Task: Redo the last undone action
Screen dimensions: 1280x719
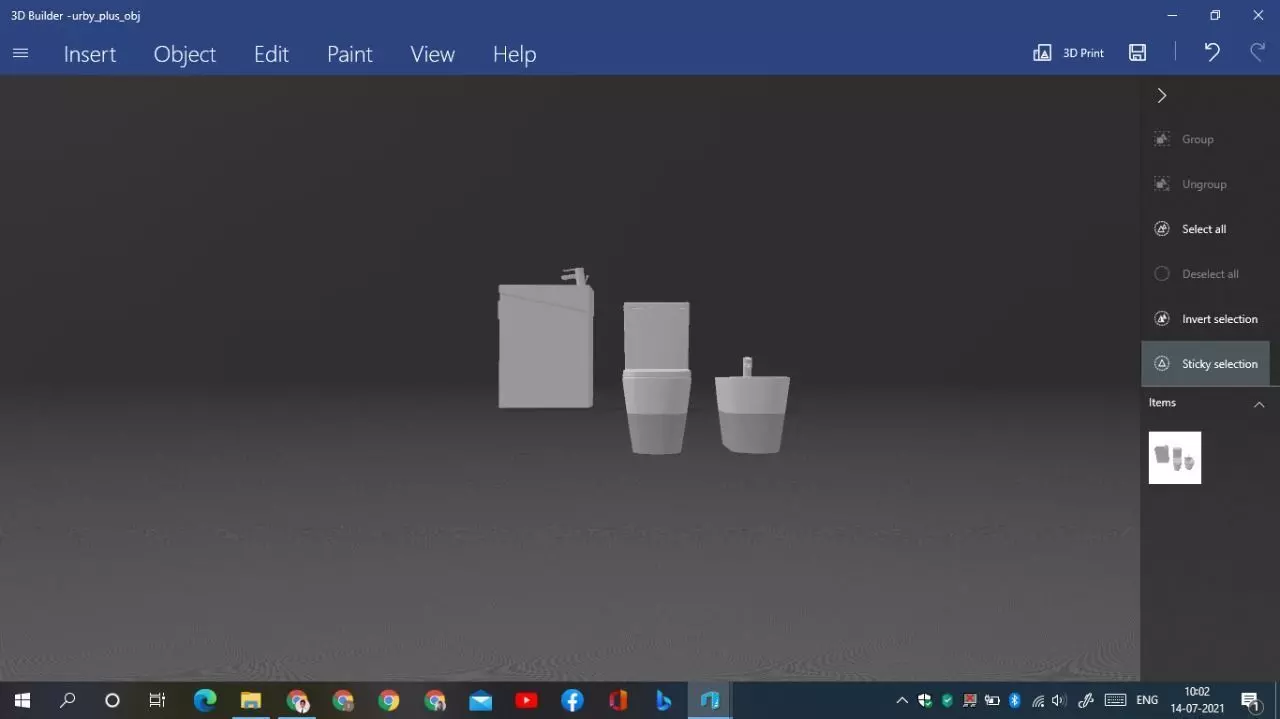Action: (1258, 52)
